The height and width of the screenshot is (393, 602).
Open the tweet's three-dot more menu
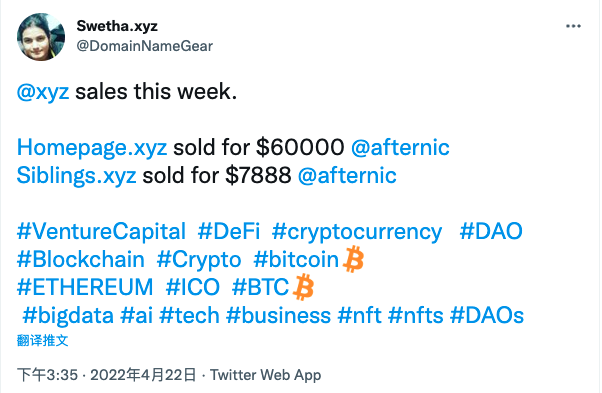[x=573, y=26]
